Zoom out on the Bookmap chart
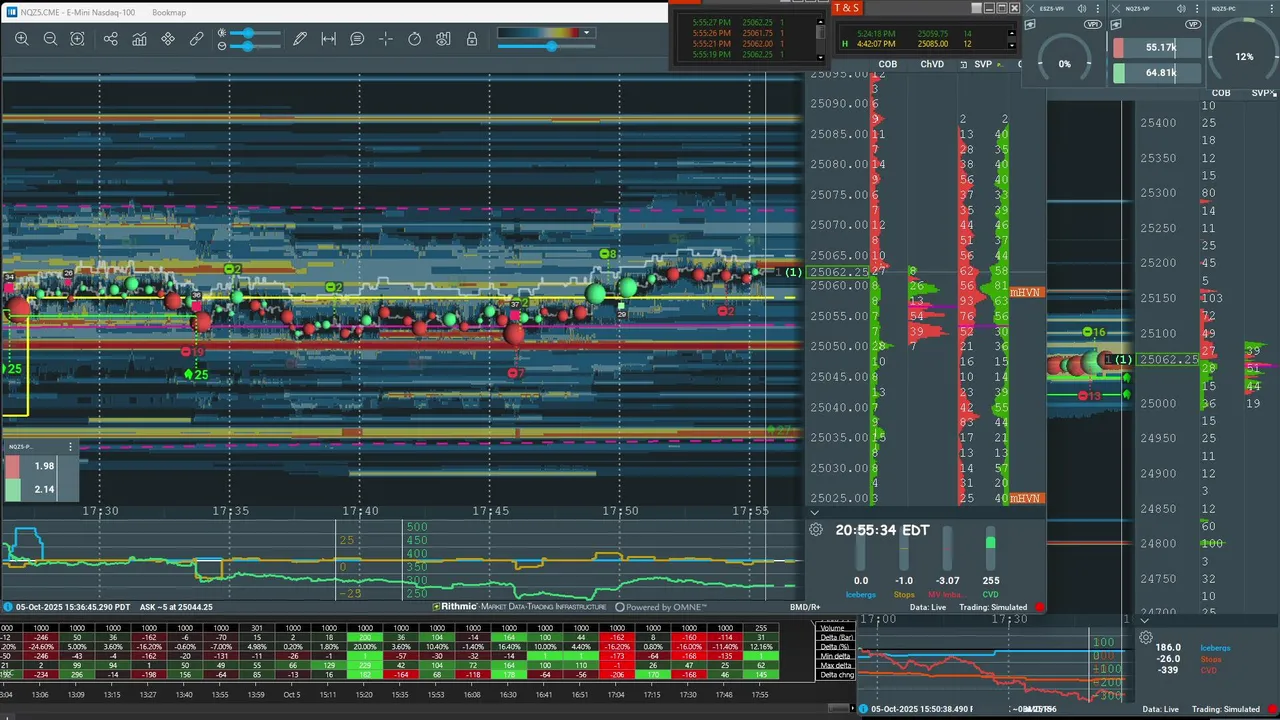This screenshot has height=720, width=1280. point(50,39)
